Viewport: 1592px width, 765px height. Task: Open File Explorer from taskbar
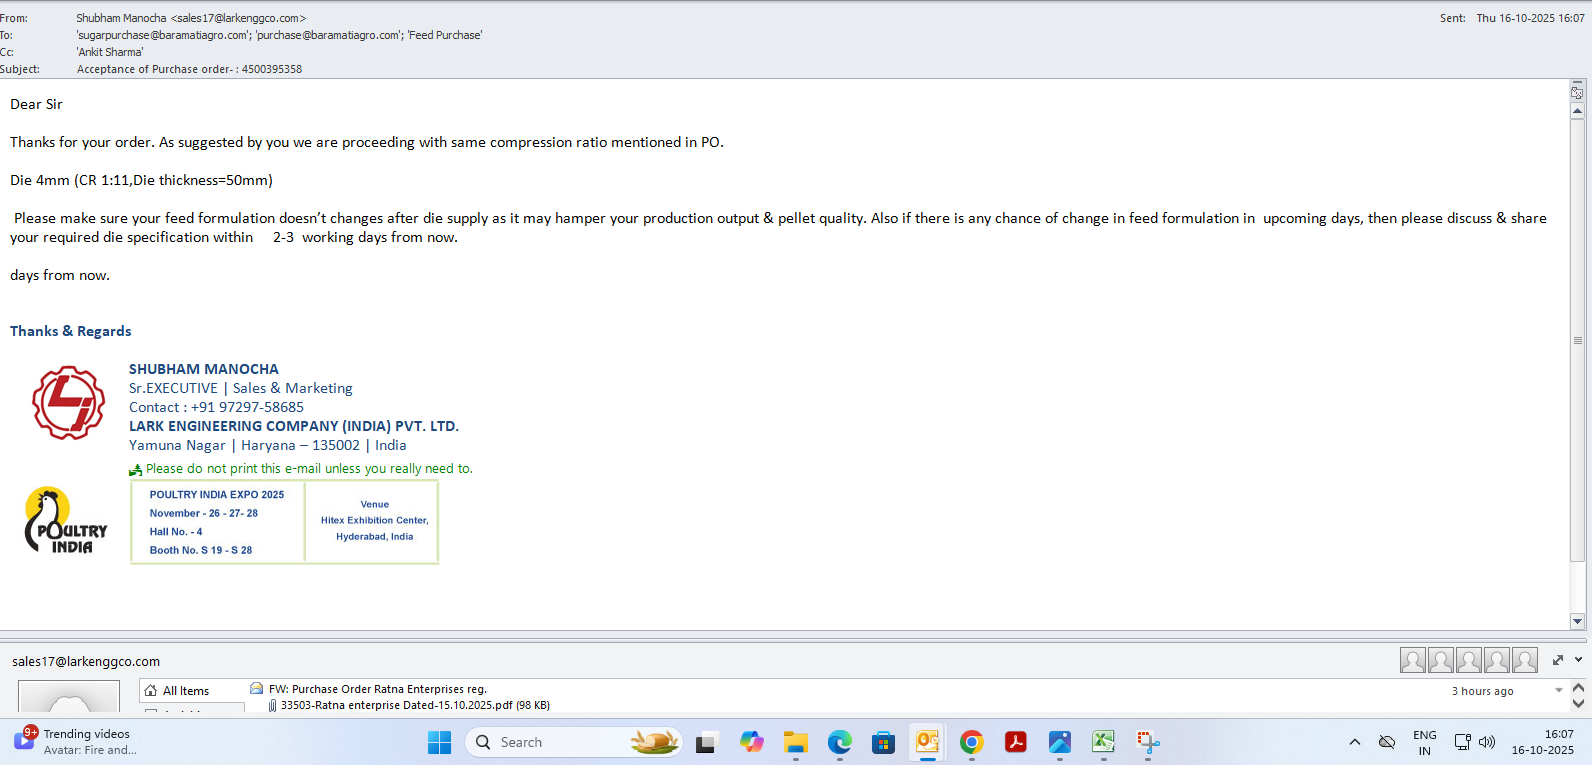[x=795, y=742]
